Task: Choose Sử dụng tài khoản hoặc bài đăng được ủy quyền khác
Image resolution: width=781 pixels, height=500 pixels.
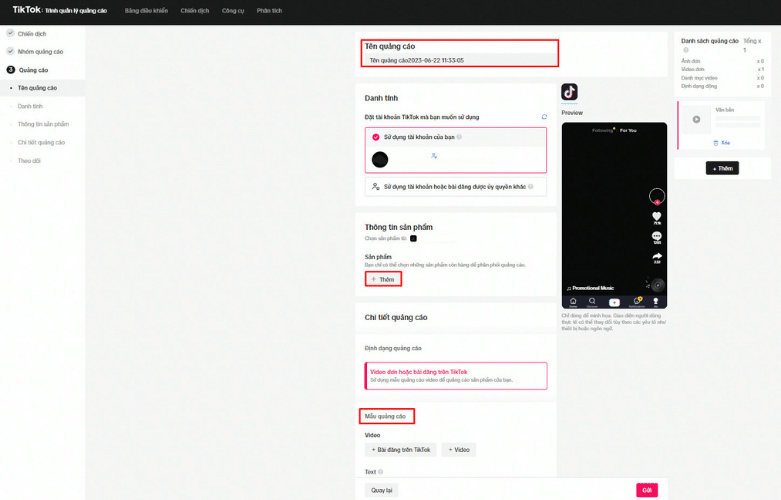Action: tap(456, 187)
